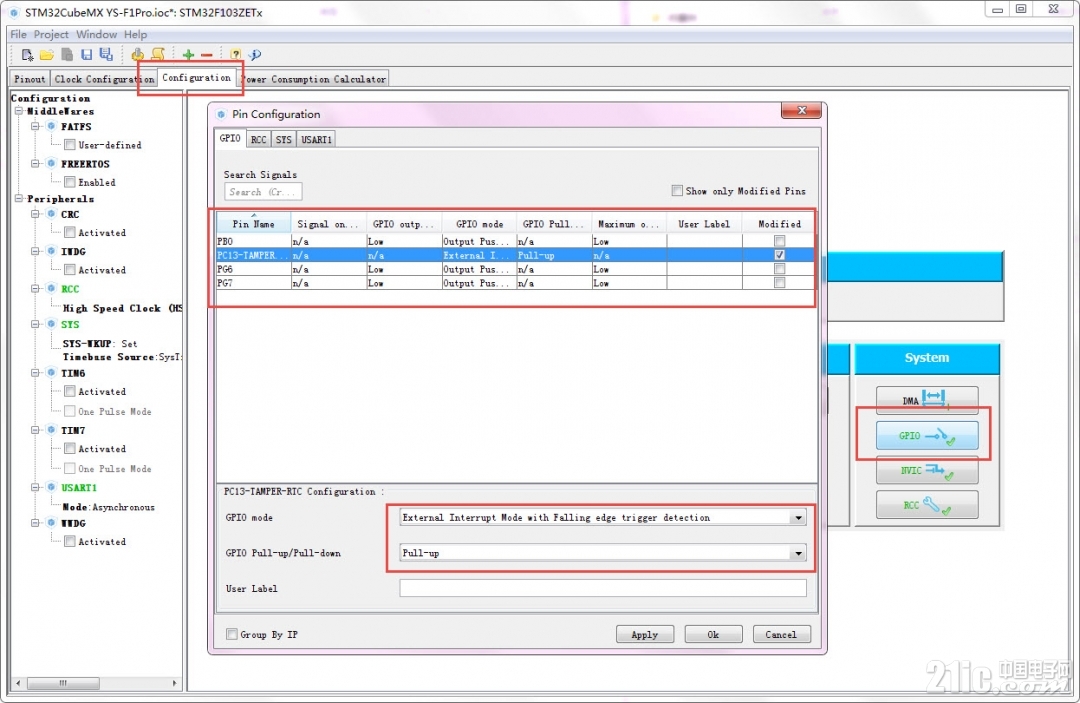Click the STM32CubeMX application title bar icon
Viewport: 1080px width, 703px height.
[14, 12]
